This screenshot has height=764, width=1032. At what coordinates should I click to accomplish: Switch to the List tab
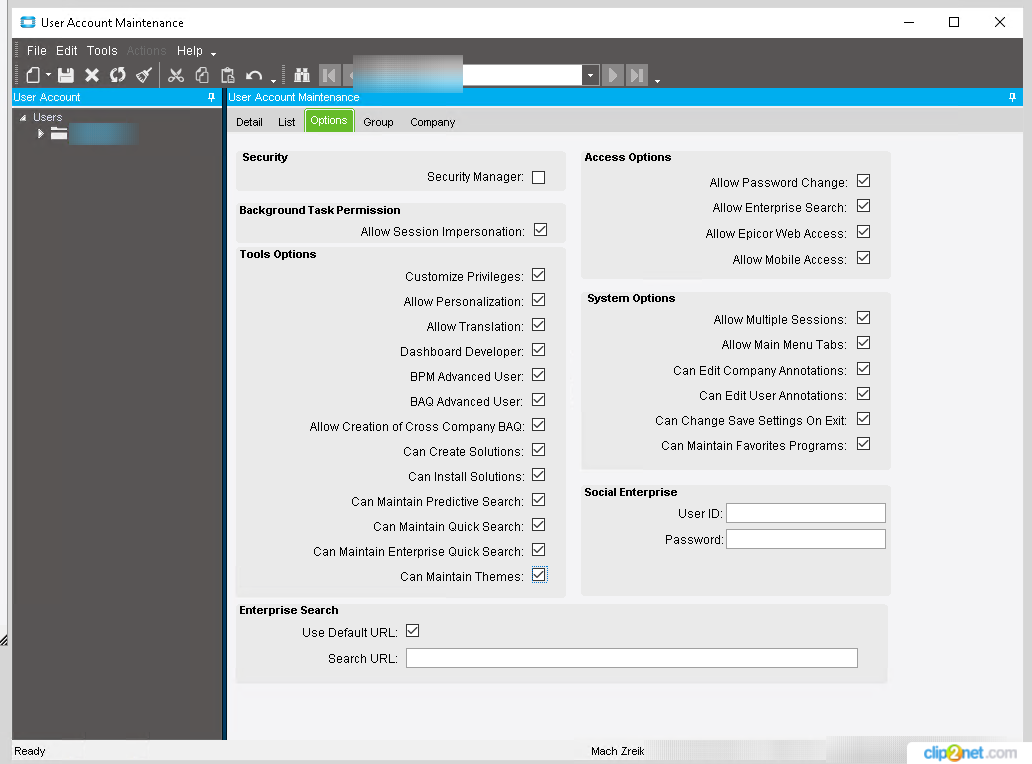tap(286, 122)
